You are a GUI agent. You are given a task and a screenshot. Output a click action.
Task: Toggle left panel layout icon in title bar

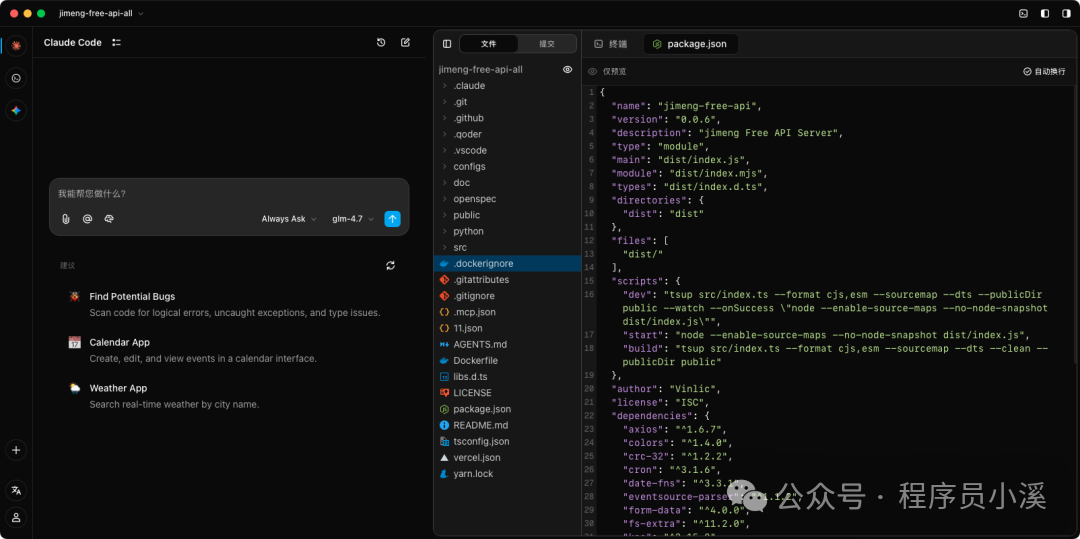pyautogui.click(x=1045, y=13)
